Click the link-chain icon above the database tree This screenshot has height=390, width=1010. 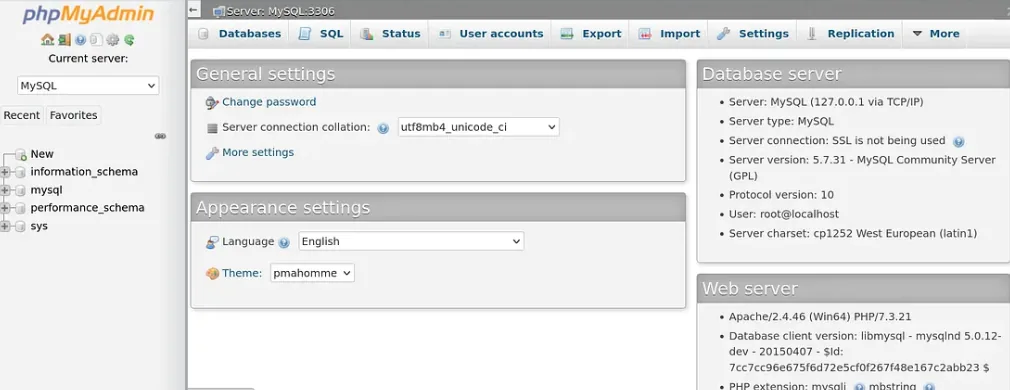(x=160, y=136)
